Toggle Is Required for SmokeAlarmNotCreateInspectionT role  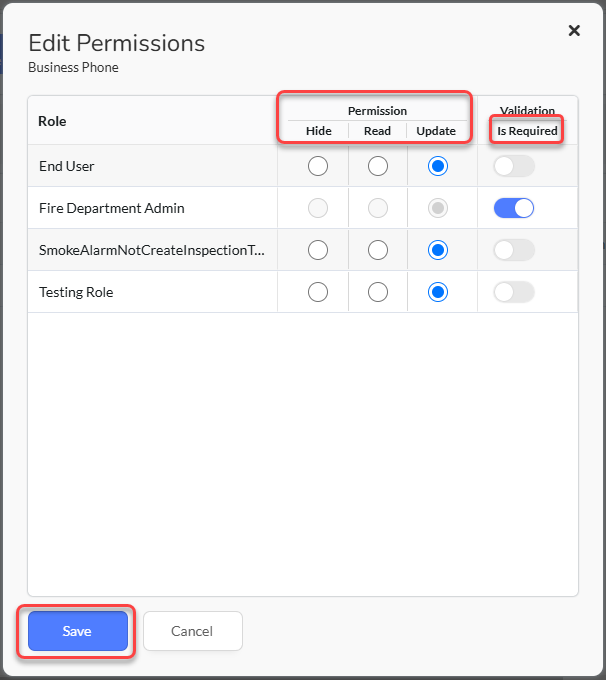514,250
